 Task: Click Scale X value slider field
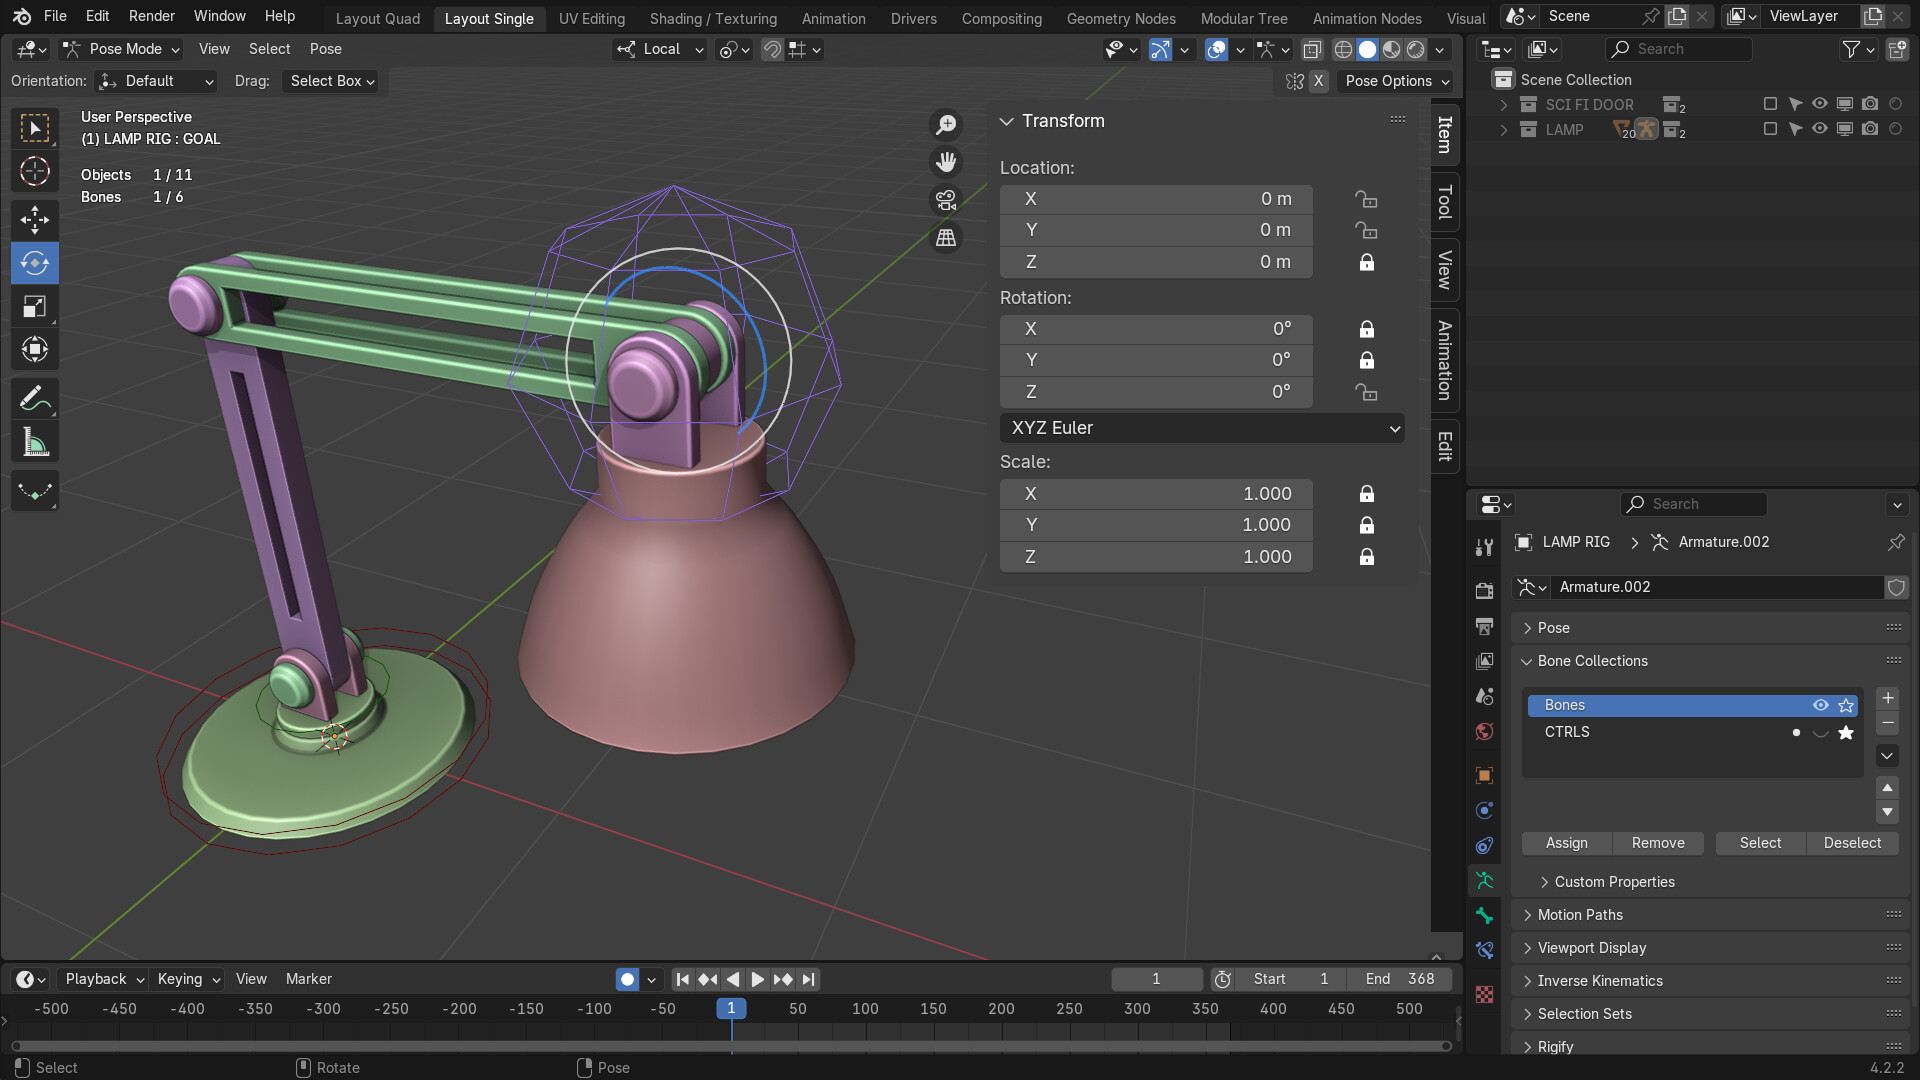[x=1156, y=494]
